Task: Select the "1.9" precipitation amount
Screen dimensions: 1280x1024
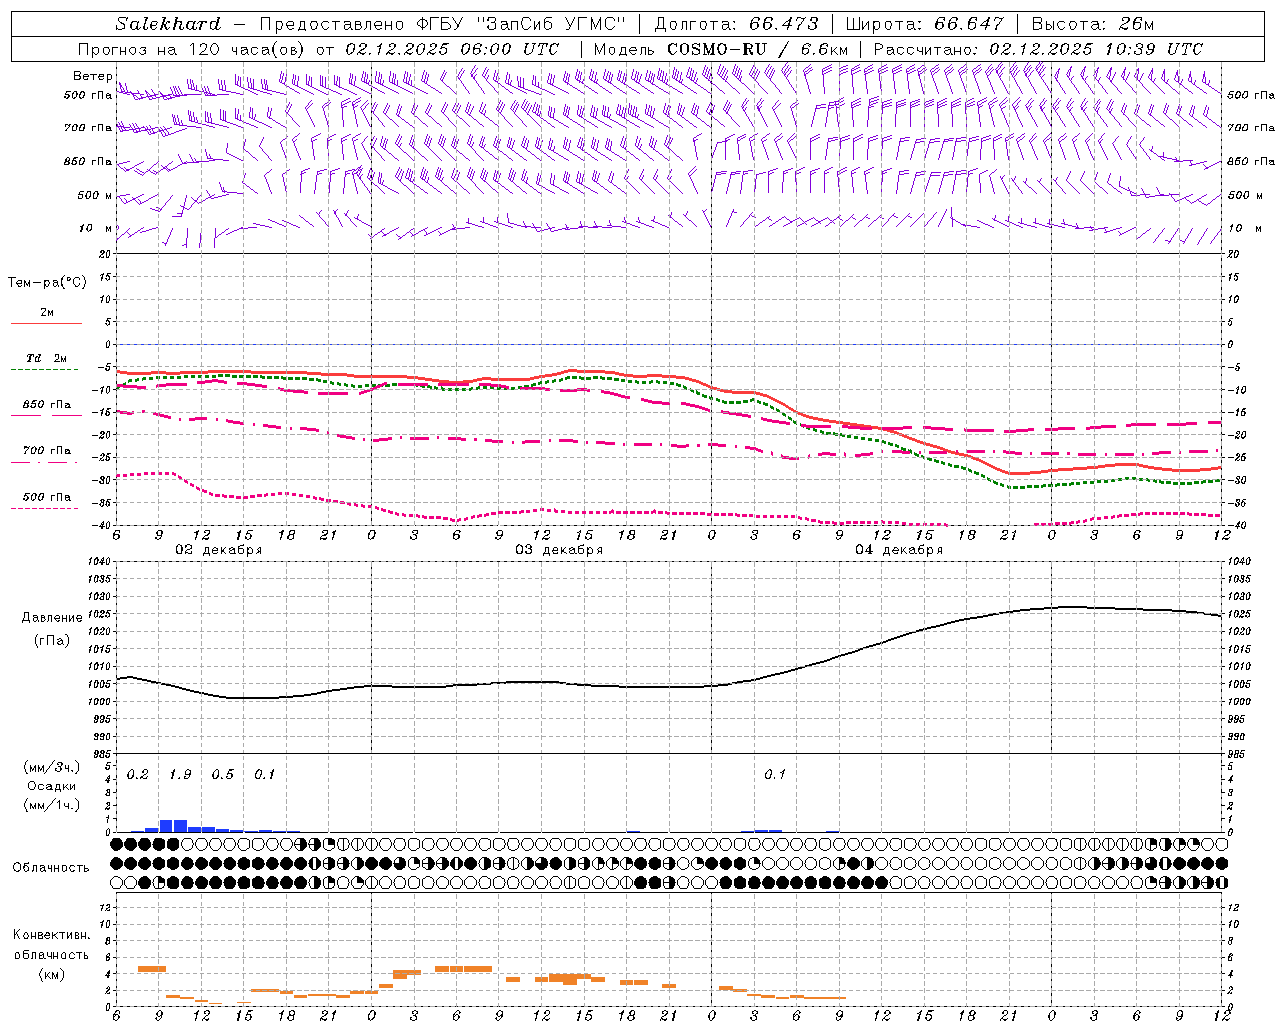Action: click(x=180, y=775)
